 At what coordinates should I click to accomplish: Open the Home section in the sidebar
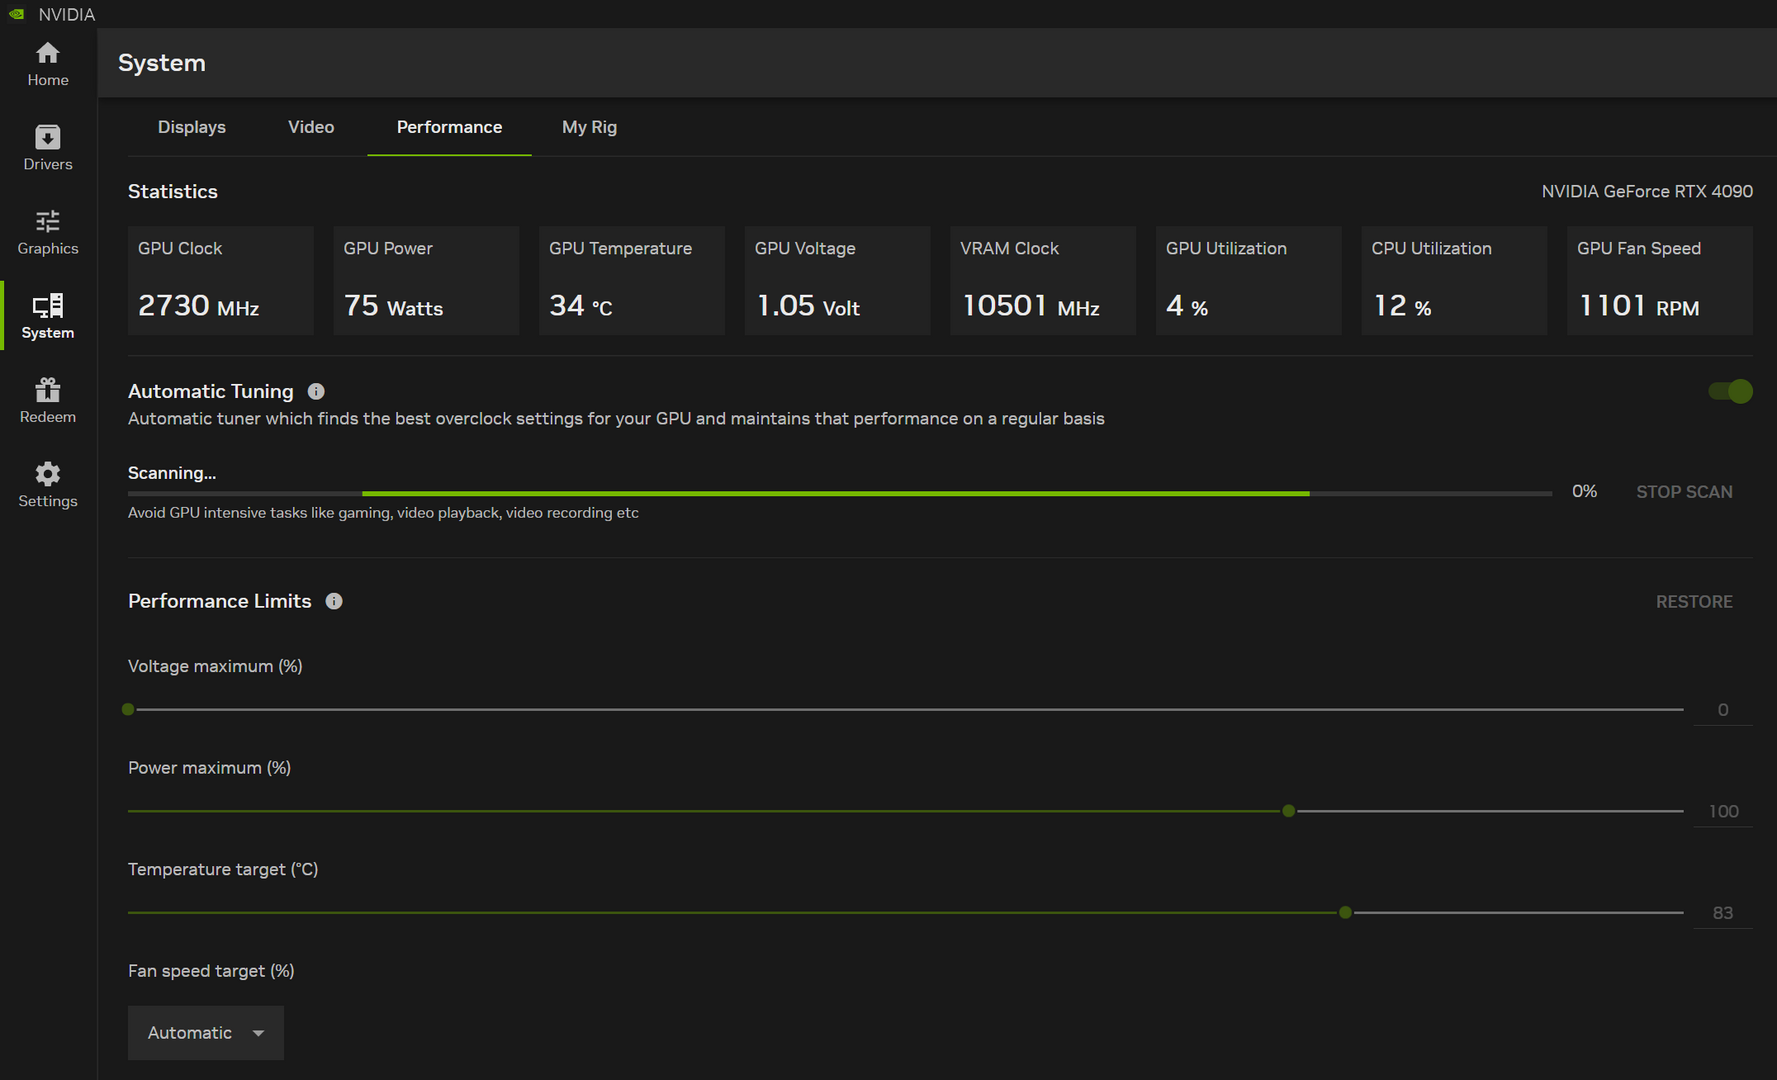click(x=48, y=64)
